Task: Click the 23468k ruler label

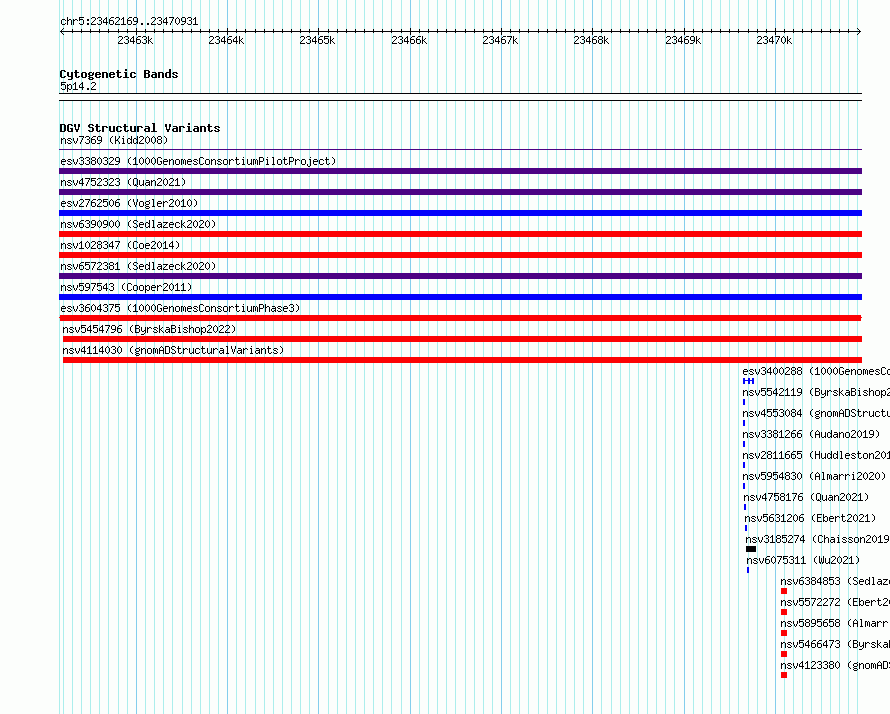Action: pos(591,40)
